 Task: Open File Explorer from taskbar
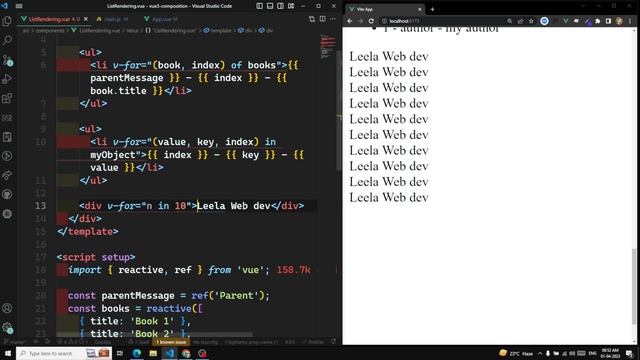pyautogui.click(x=153, y=353)
